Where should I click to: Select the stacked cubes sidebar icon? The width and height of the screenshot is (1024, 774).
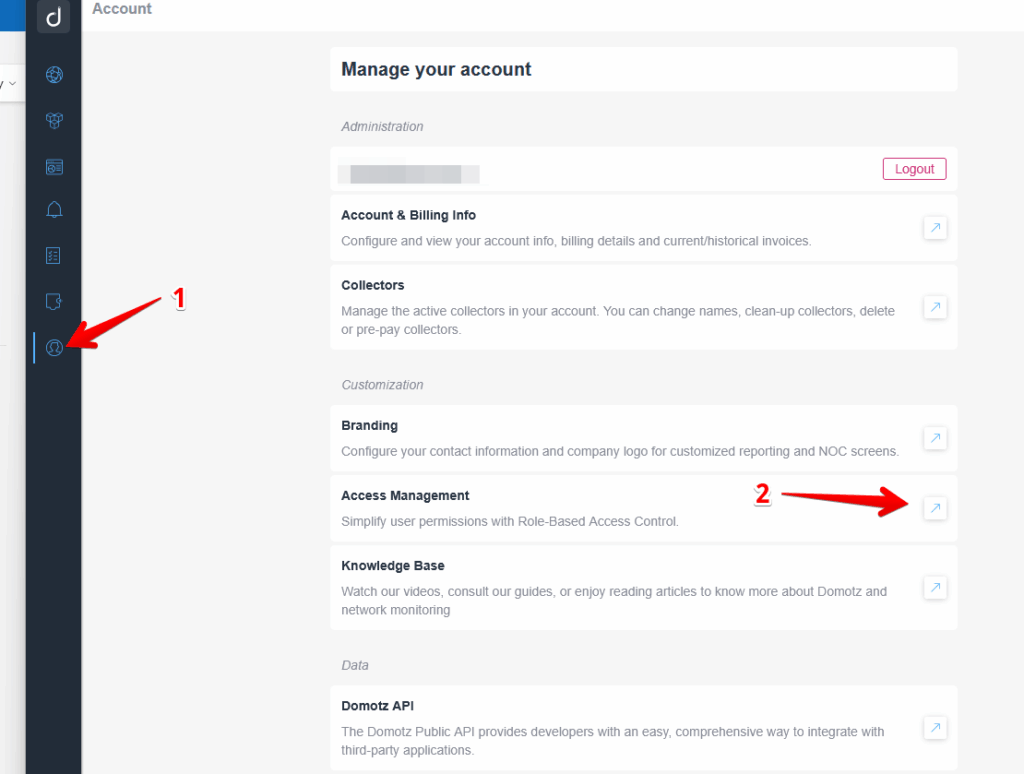(x=54, y=121)
